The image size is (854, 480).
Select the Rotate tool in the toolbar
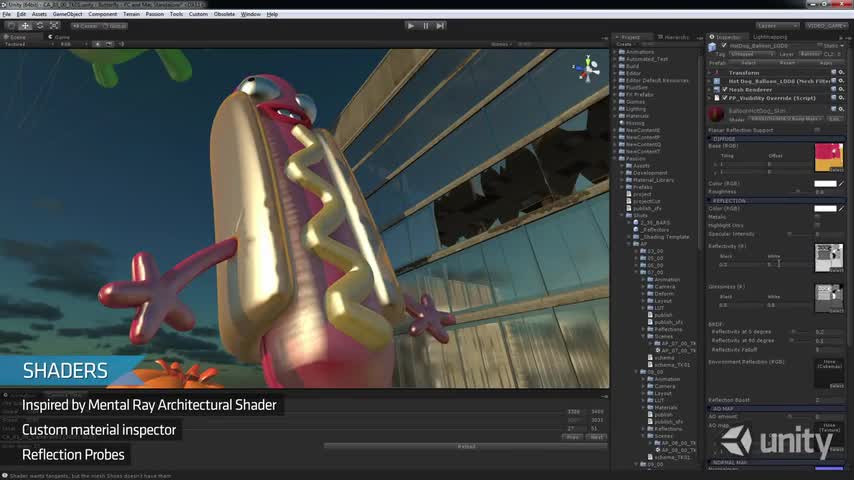coord(40,26)
